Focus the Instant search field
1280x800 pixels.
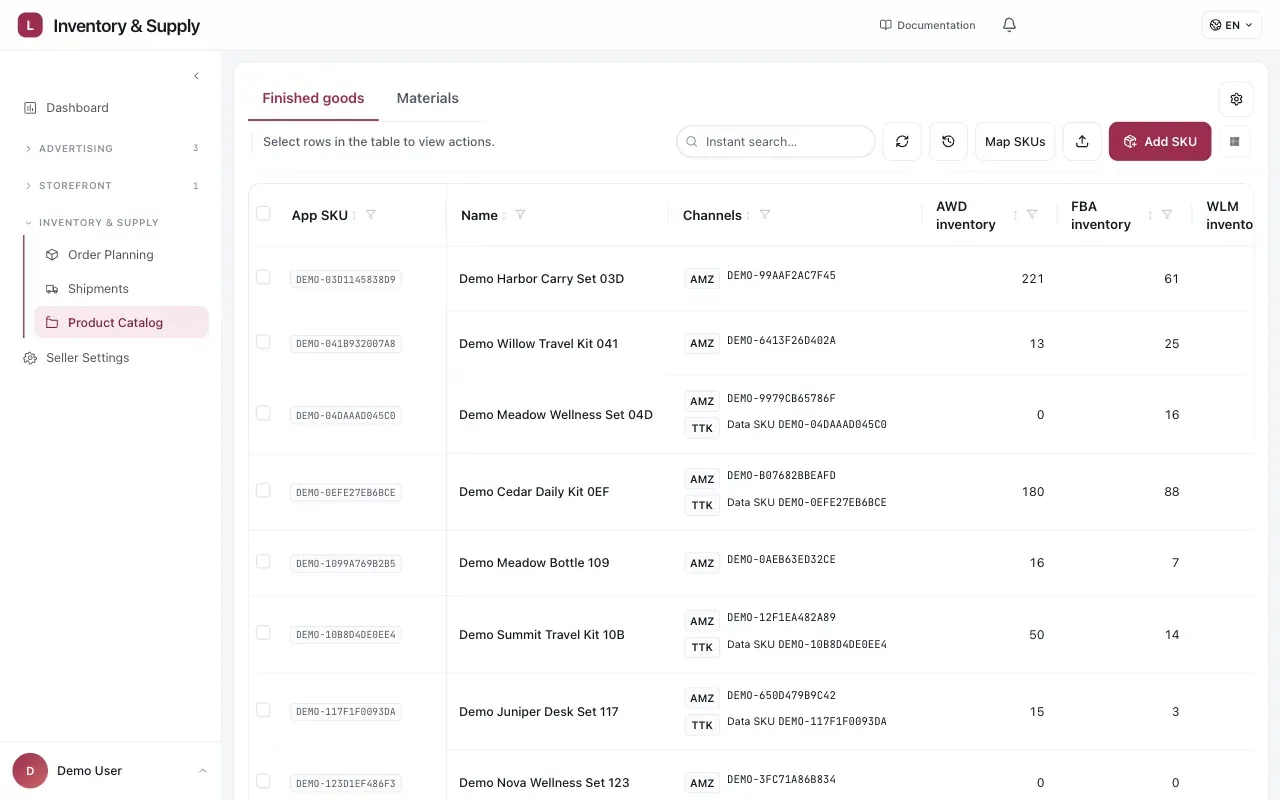776,142
